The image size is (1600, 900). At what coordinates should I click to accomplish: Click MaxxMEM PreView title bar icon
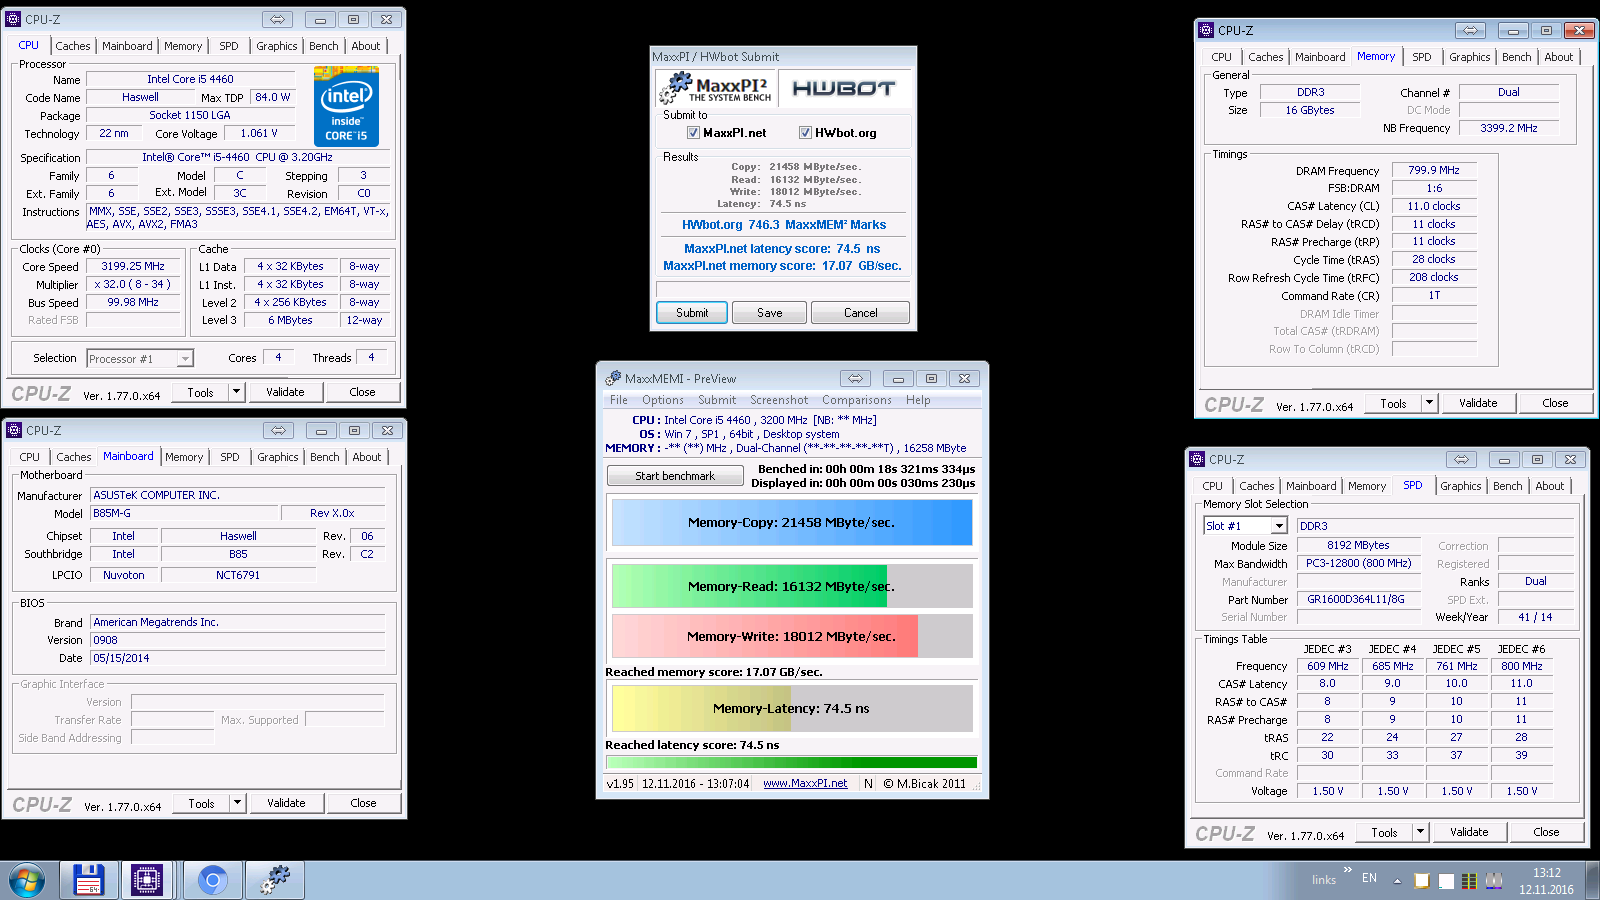pyautogui.click(x=613, y=378)
